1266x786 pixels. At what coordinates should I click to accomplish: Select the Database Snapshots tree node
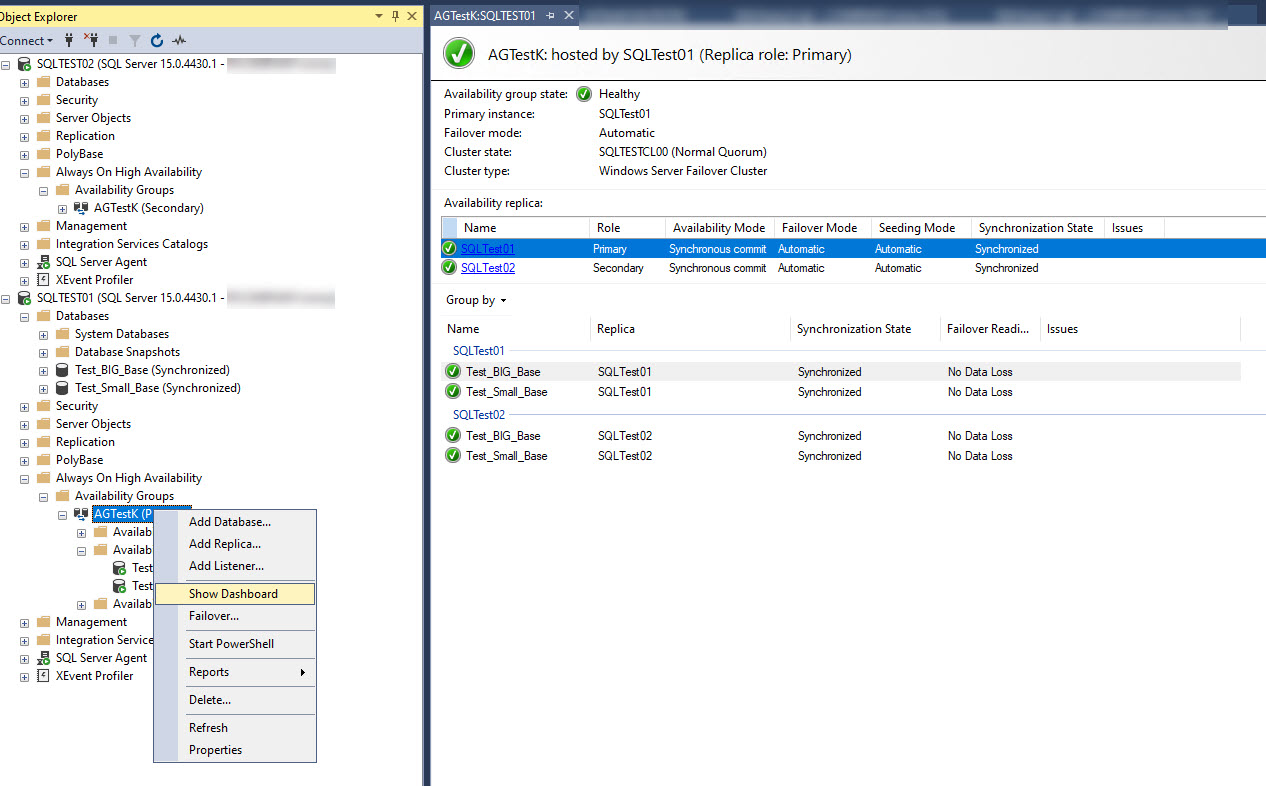[x=127, y=352]
